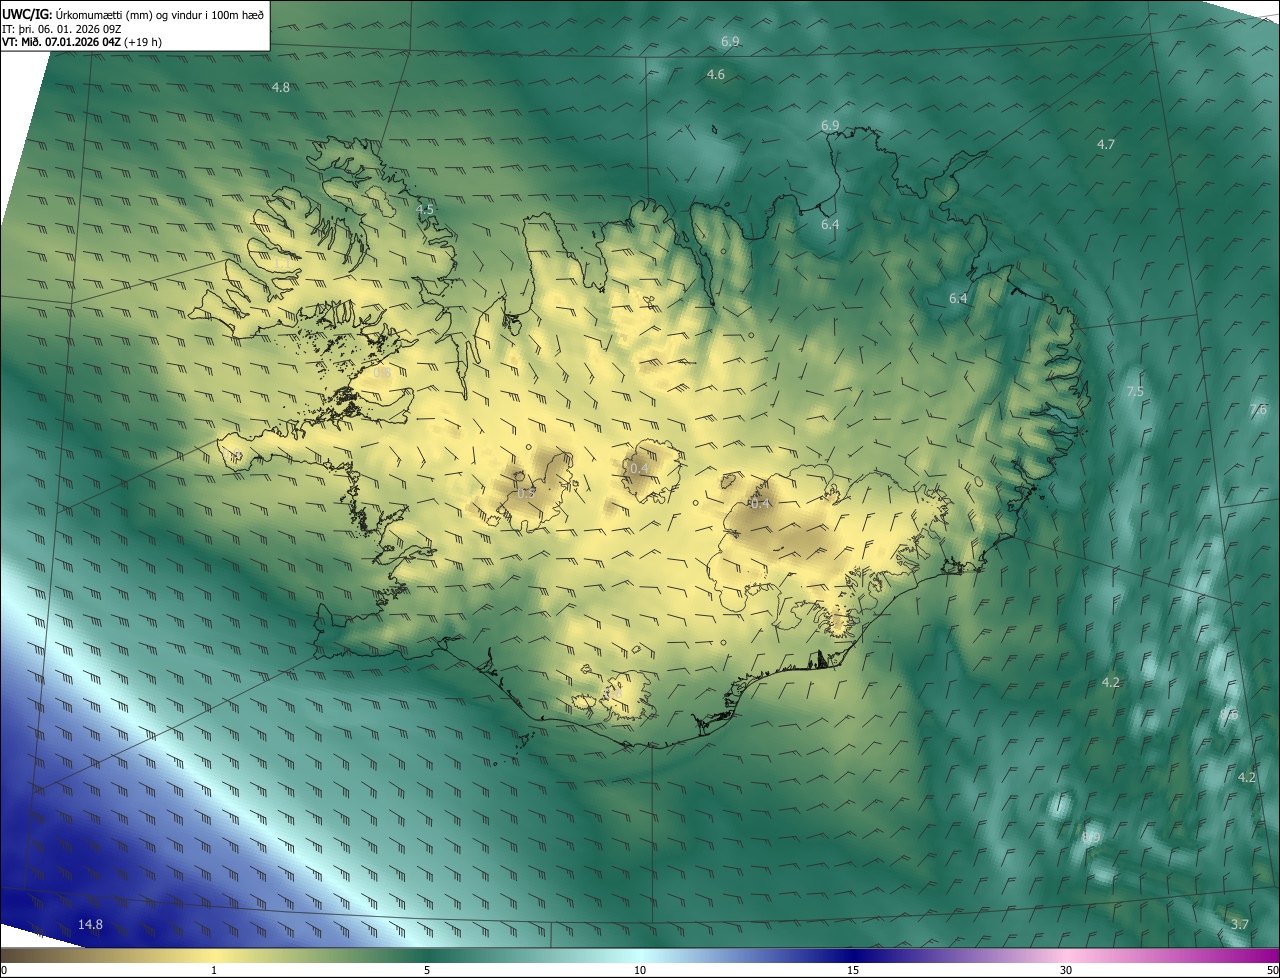
Task: Click the '30' tick on the color scale
Action: [x=1066, y=970]
